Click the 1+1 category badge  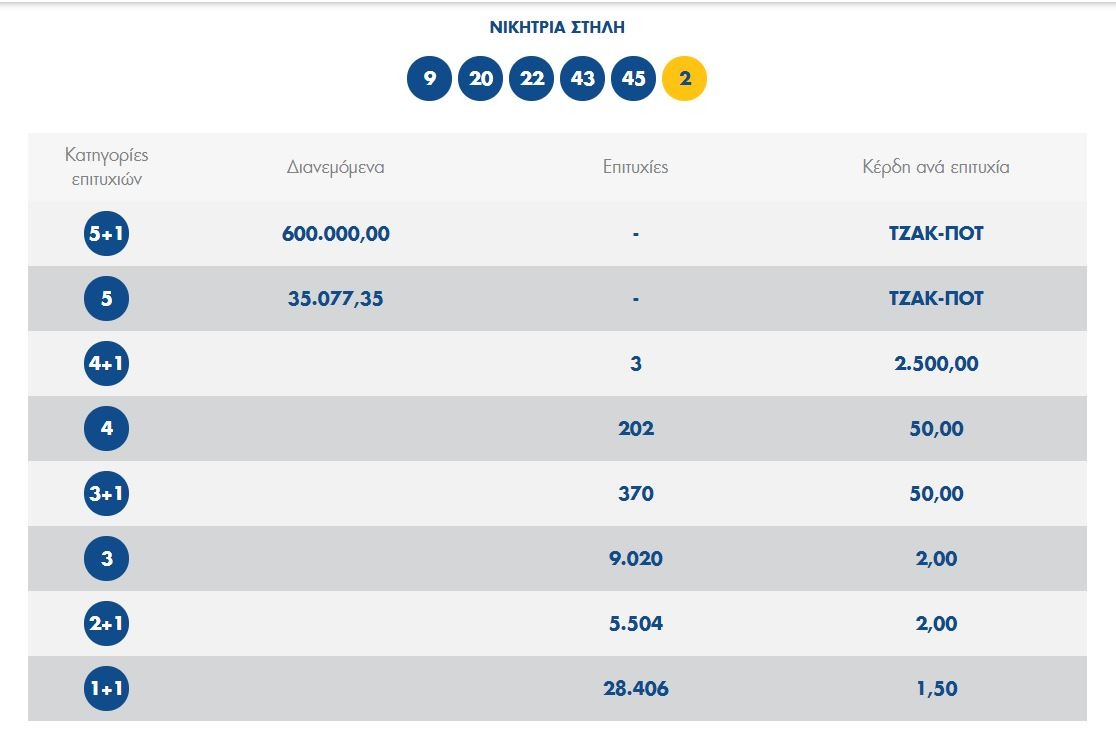pos(107,689)
